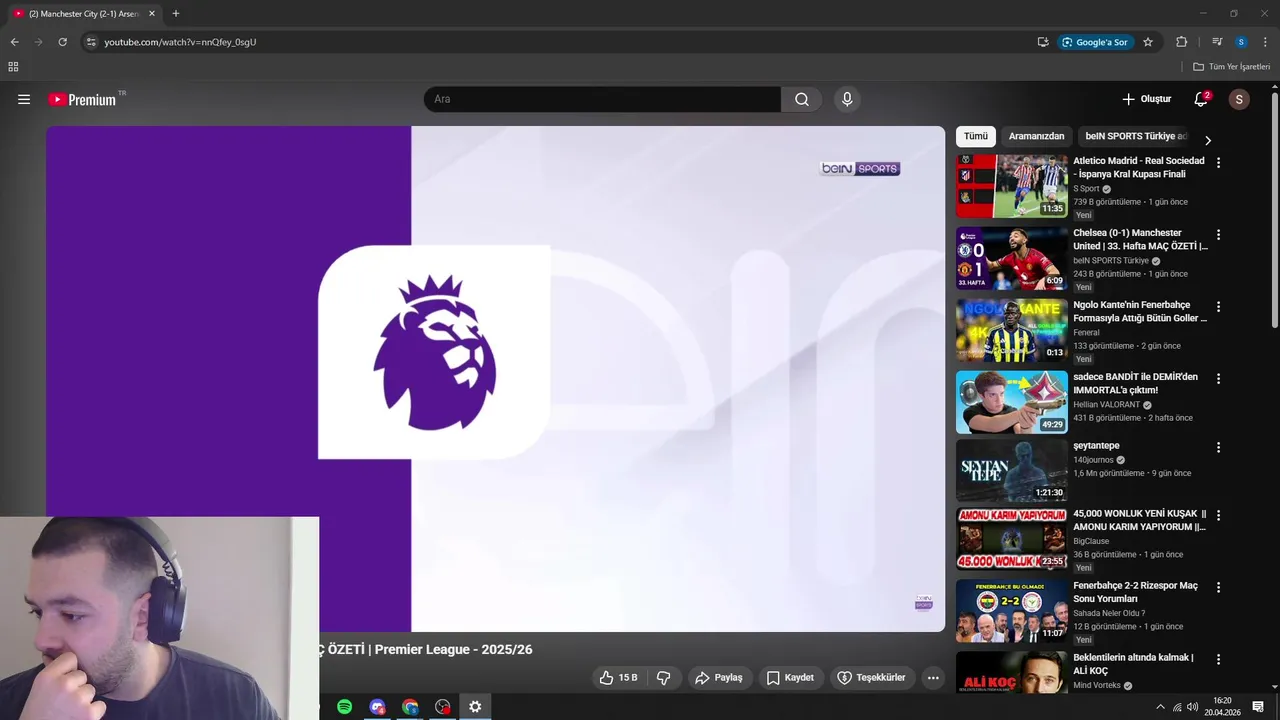Click the YouTube search field 'Ara'
This screenshot has height=720, width=1280.
click(x=602, y=99)
